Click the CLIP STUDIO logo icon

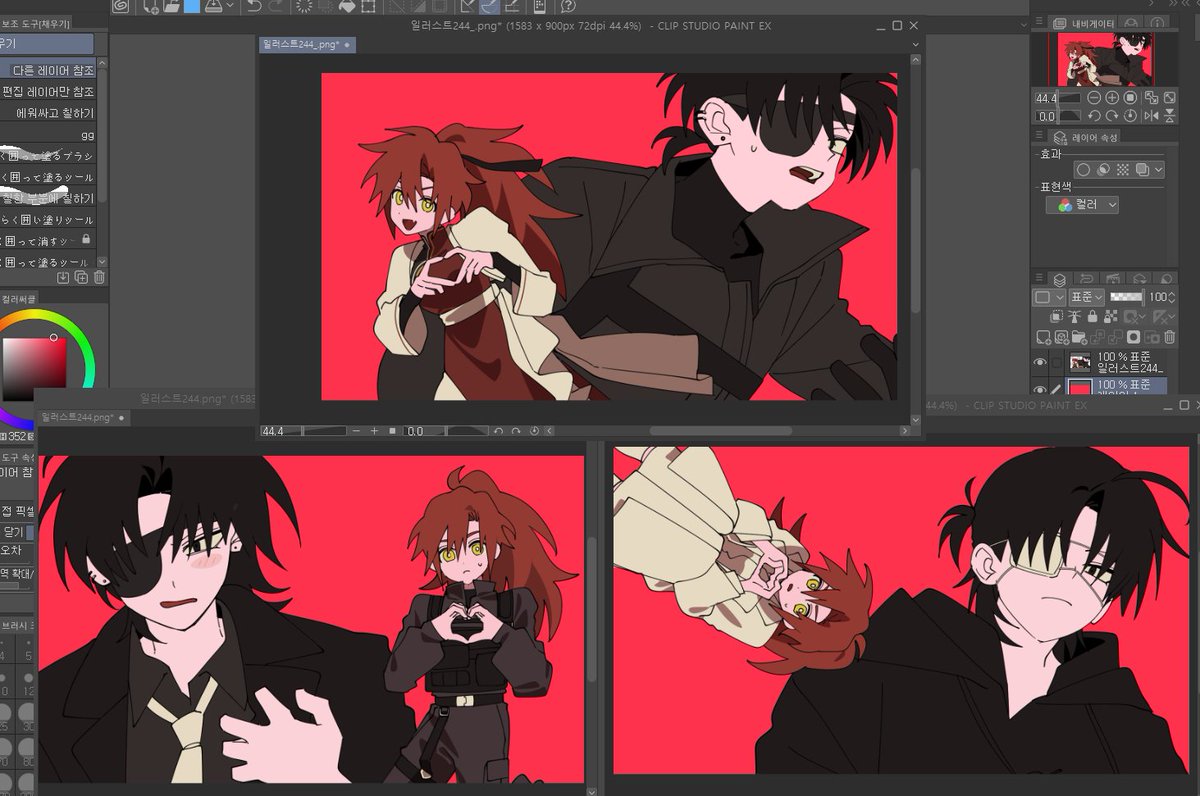120,7
